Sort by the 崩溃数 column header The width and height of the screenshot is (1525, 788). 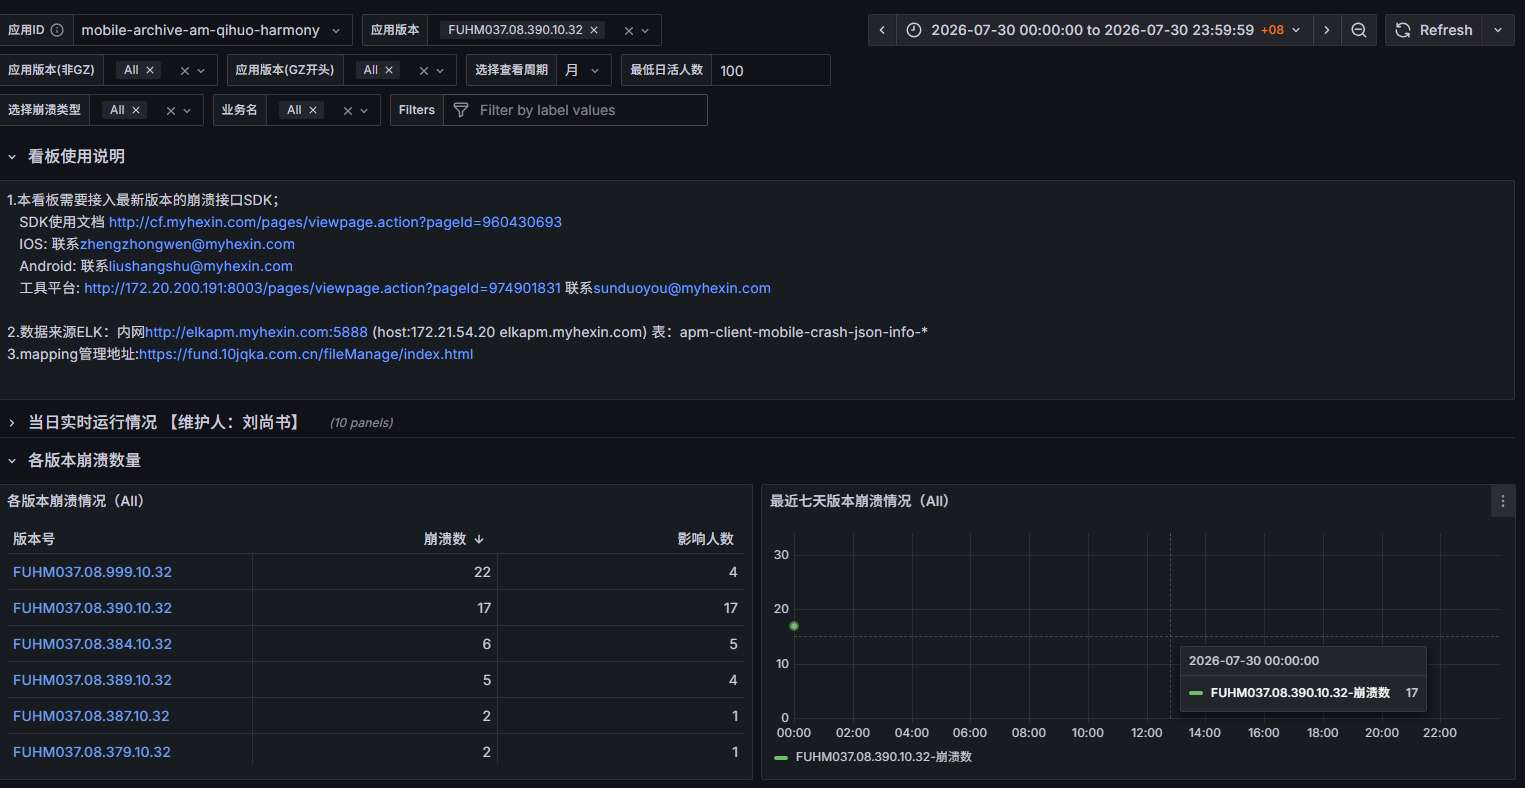click(454, 538)
